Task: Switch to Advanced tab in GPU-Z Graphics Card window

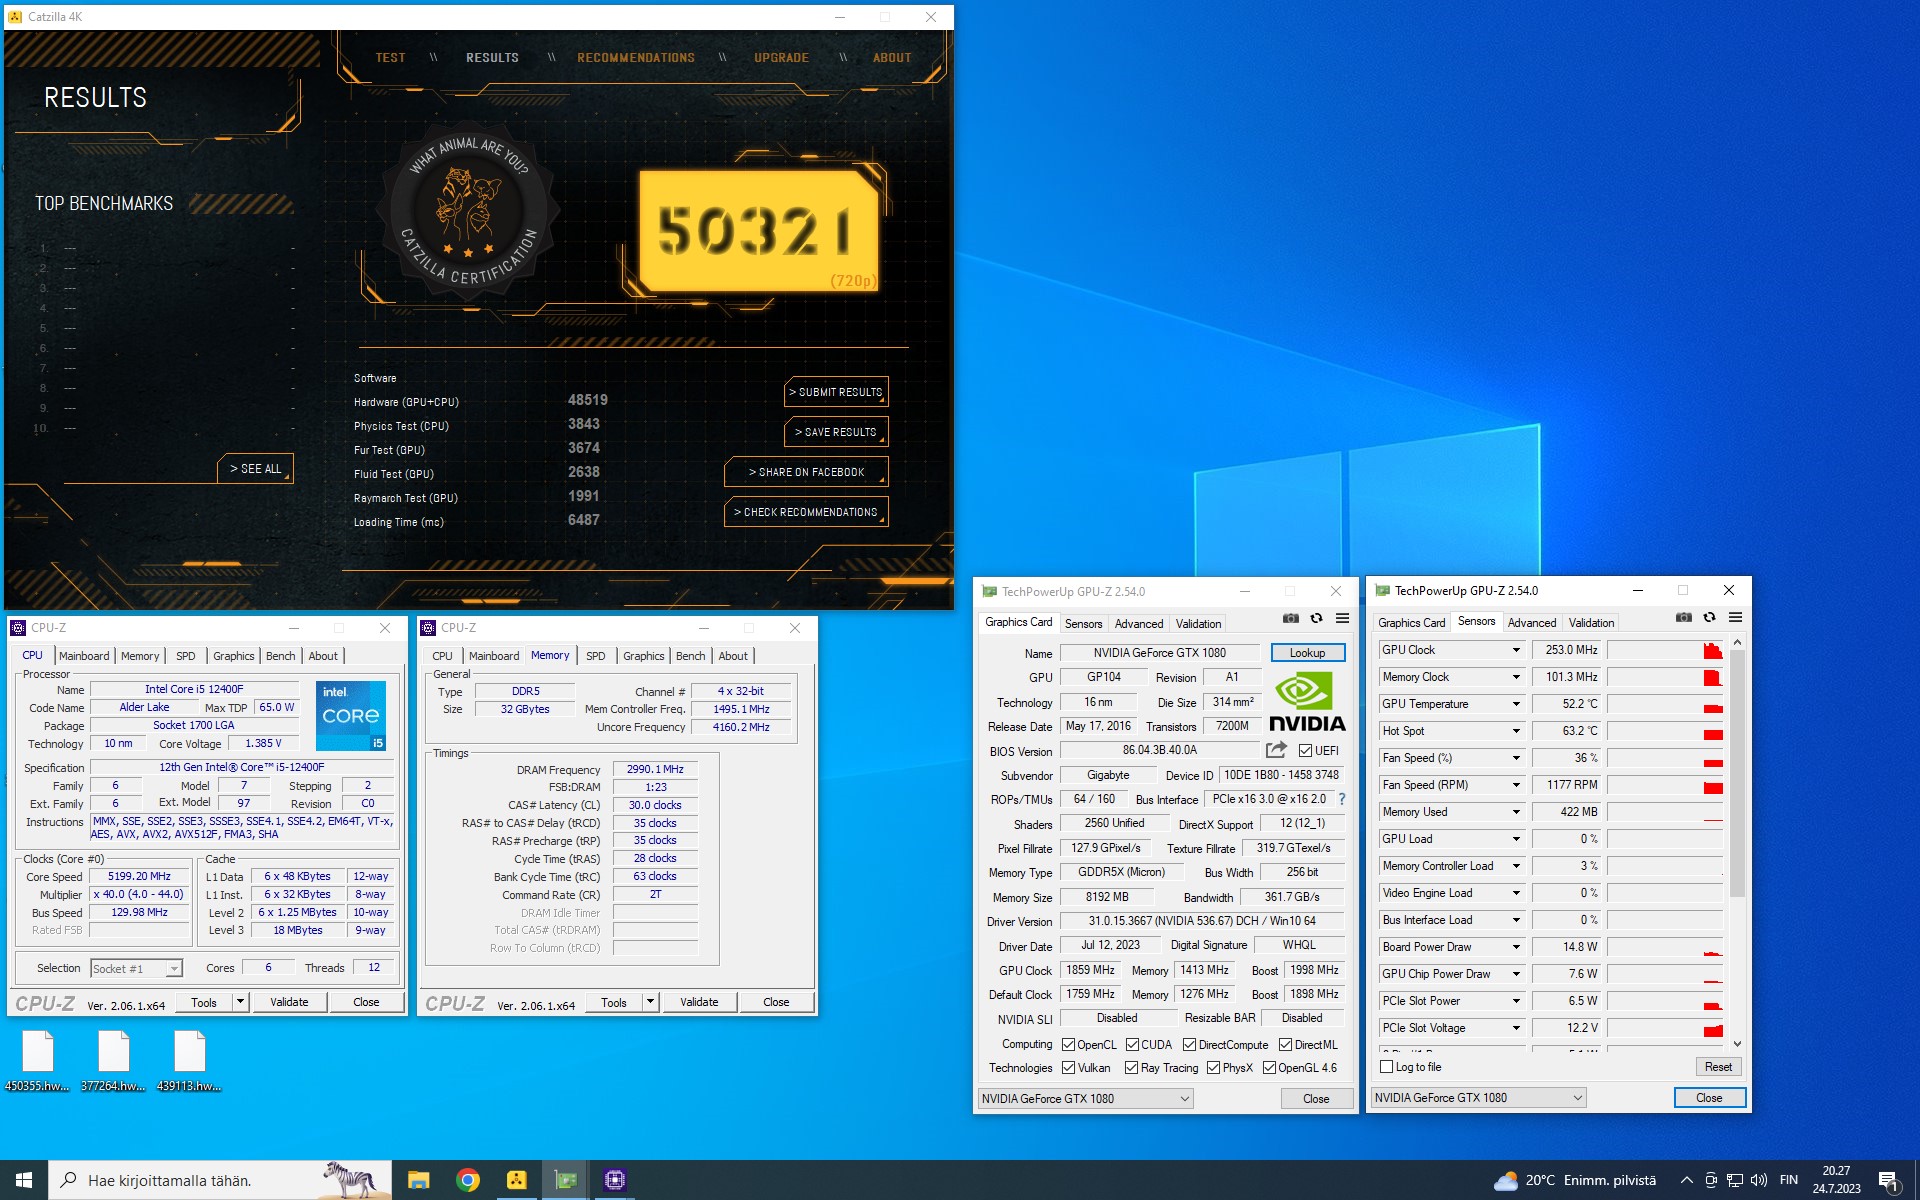Action: tap(1139, 624)
